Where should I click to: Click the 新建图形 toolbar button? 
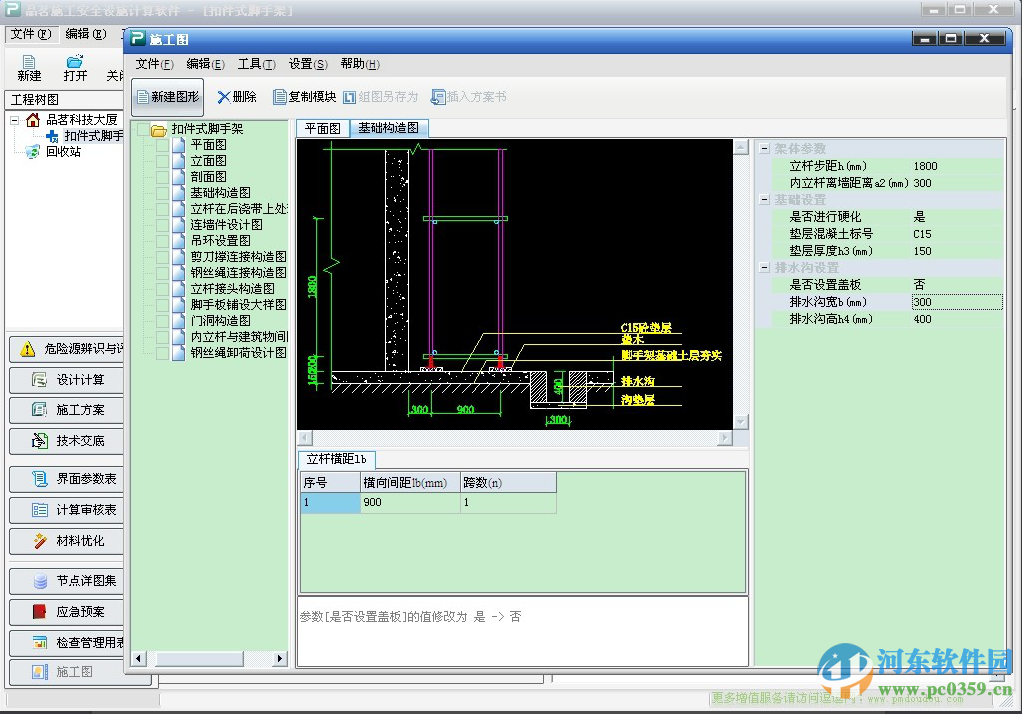[x=168, y=97]
